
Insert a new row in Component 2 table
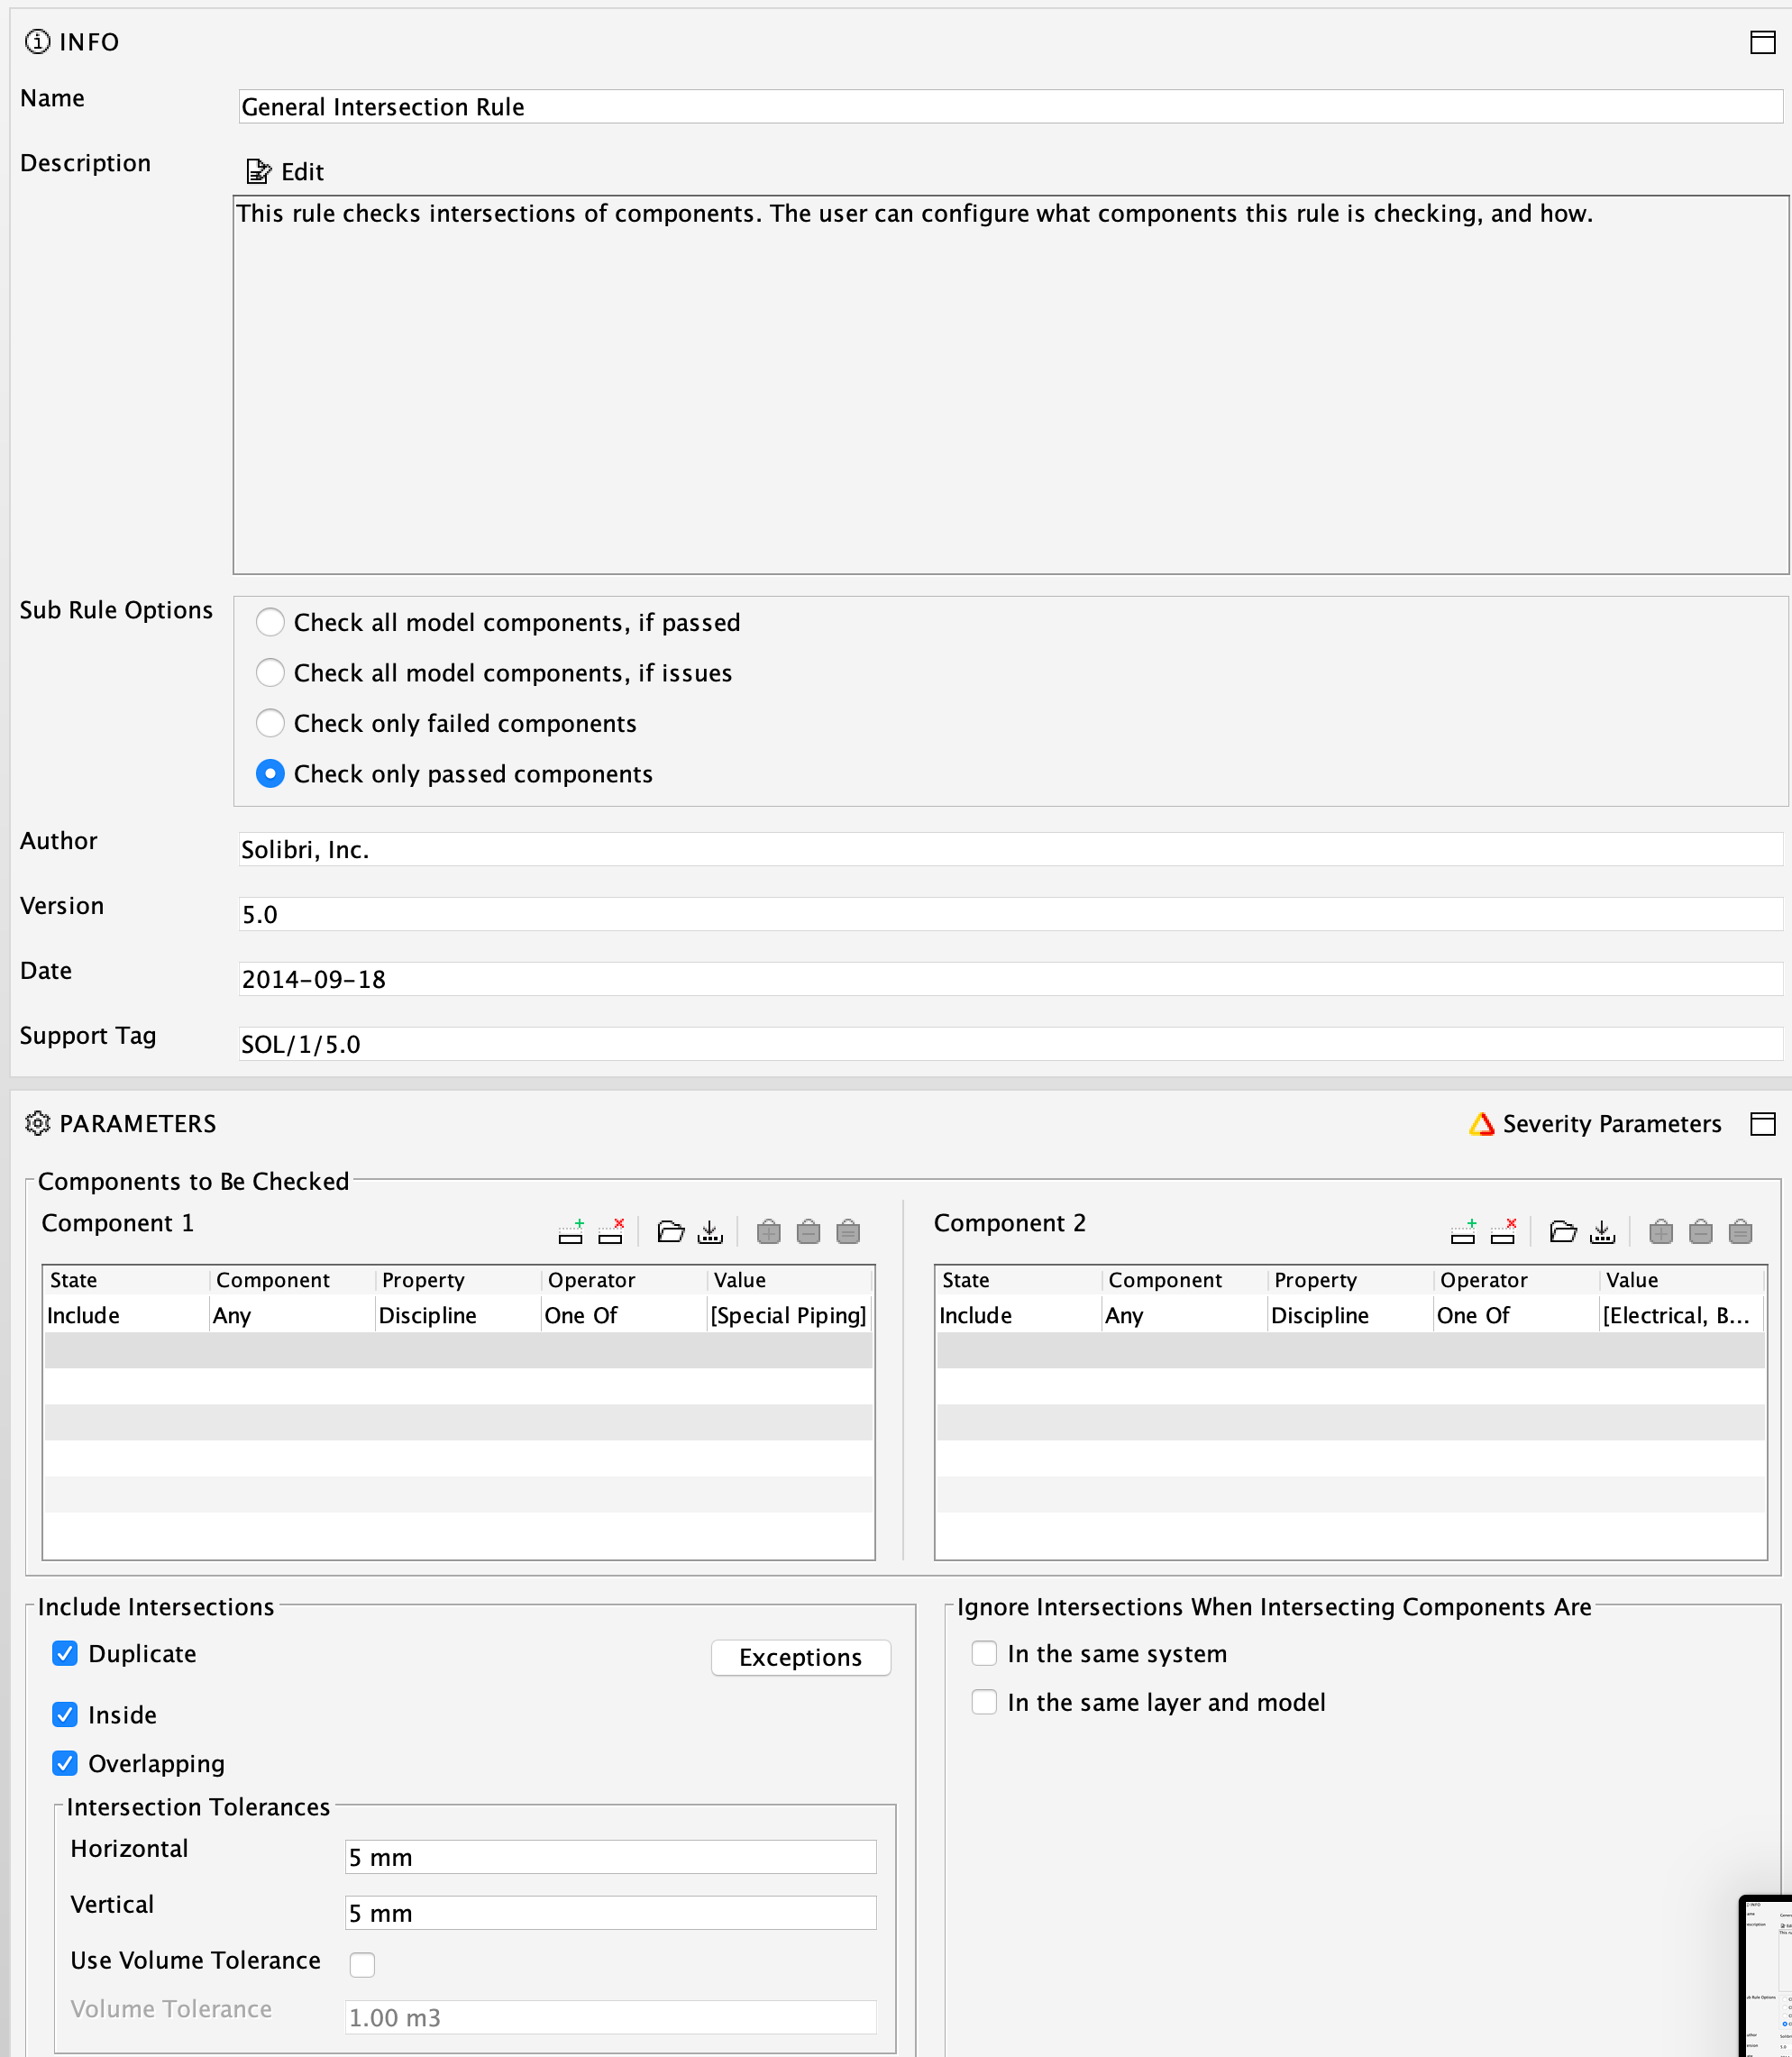pyautogui.click(x=1463, y=1231)
